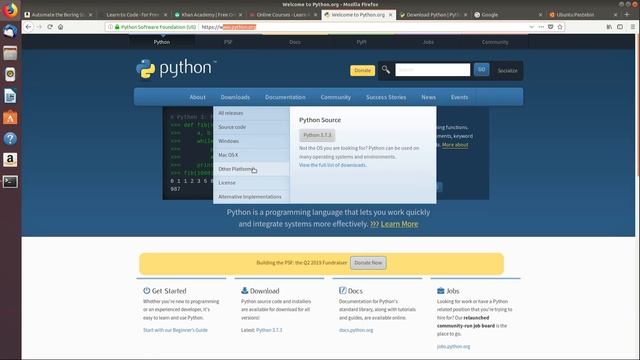Reload the current page
Viewport: 640px width, 360px height.
50,27
